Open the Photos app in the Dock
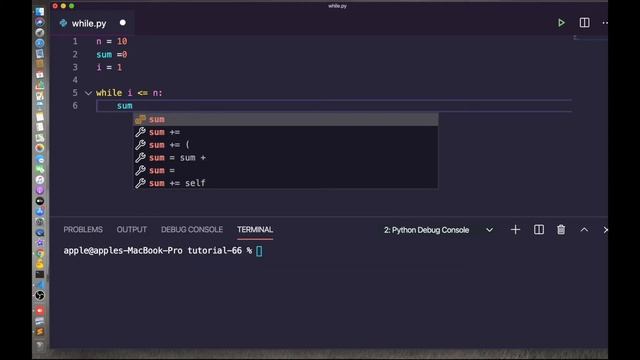This screenshot has height=360, width=640. click(40, 148)
